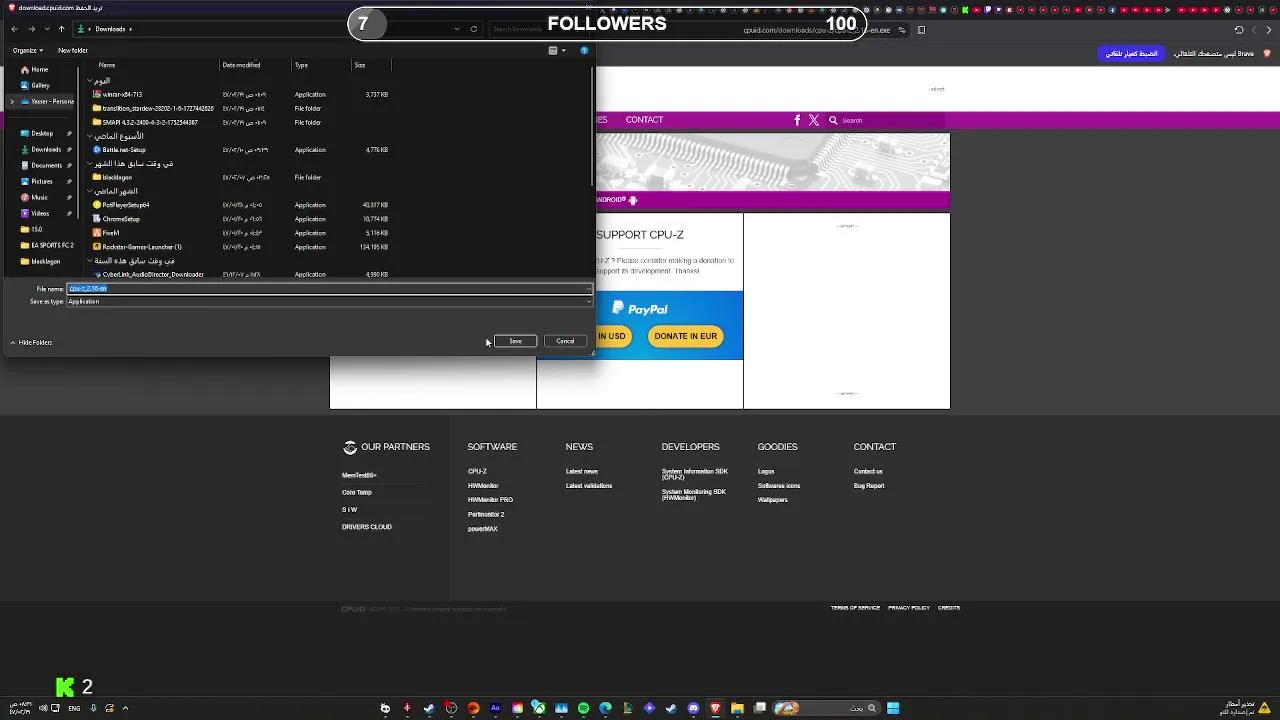The height and width of the screenshot is (720, 1280).
Task: Open recent locations chevron in dialog
Action: (46, 29)
